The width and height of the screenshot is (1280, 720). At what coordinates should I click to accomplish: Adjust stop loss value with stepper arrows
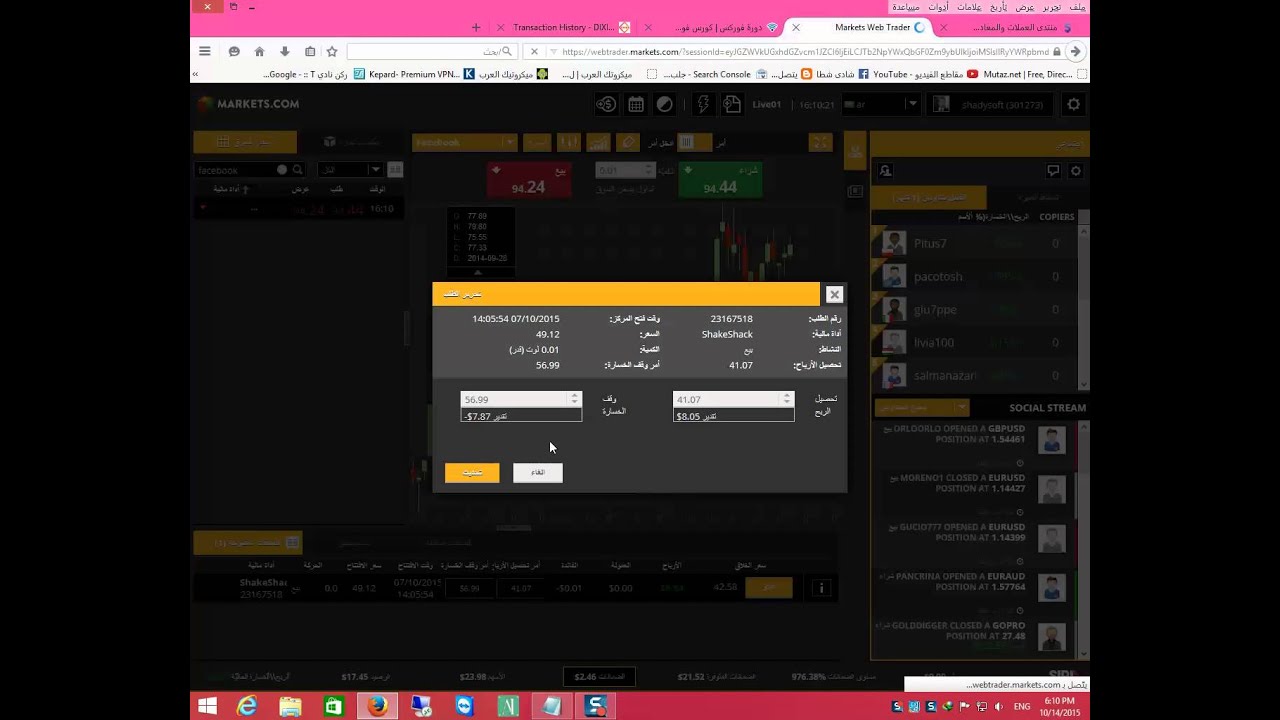pyautogui.click(x=574, y=399)
